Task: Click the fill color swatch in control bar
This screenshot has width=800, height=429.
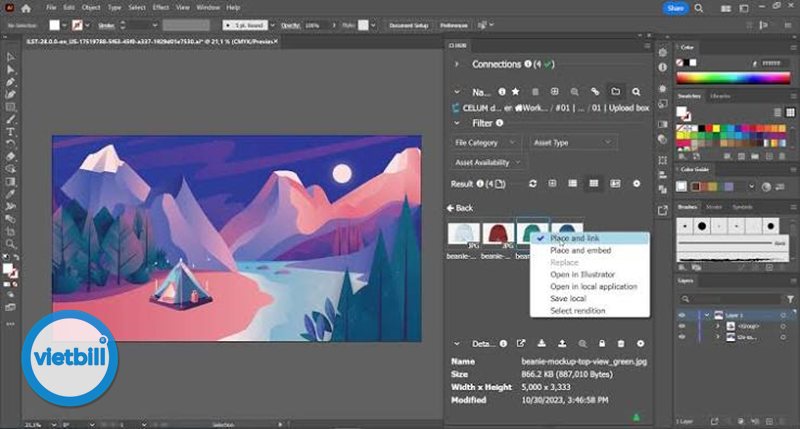Action: [55, 25]
